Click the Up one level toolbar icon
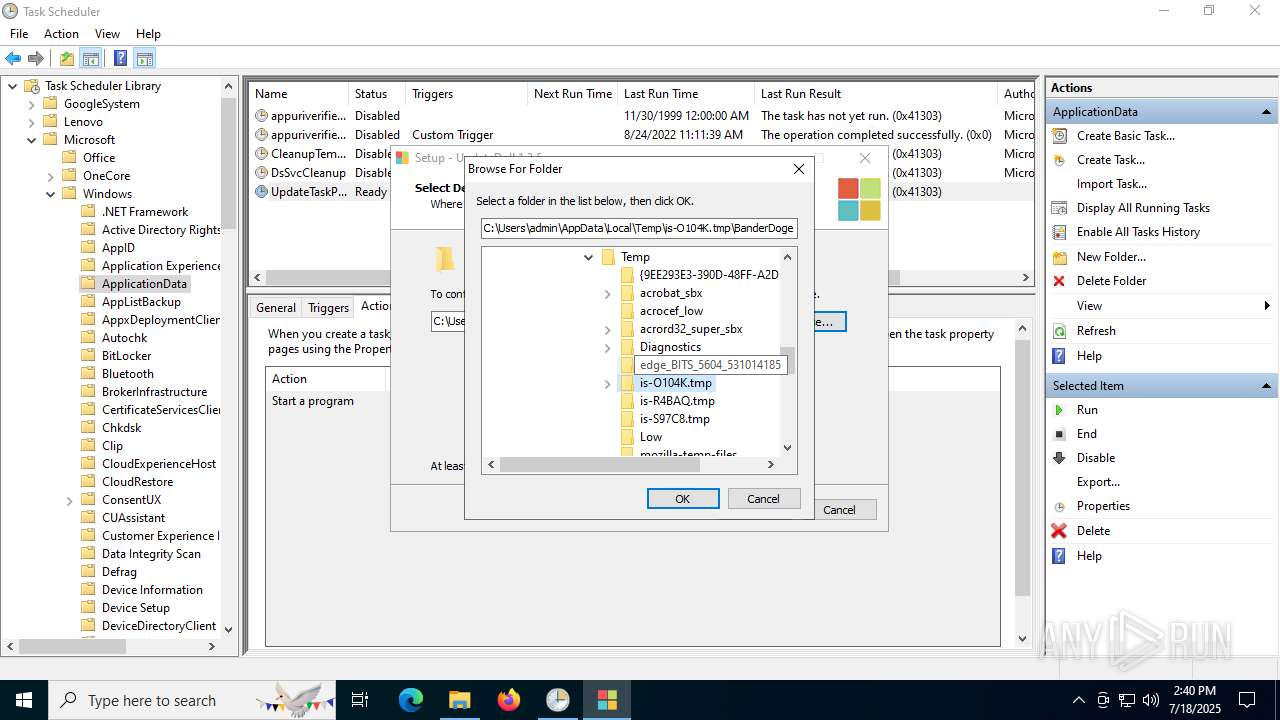 [66, 58]
